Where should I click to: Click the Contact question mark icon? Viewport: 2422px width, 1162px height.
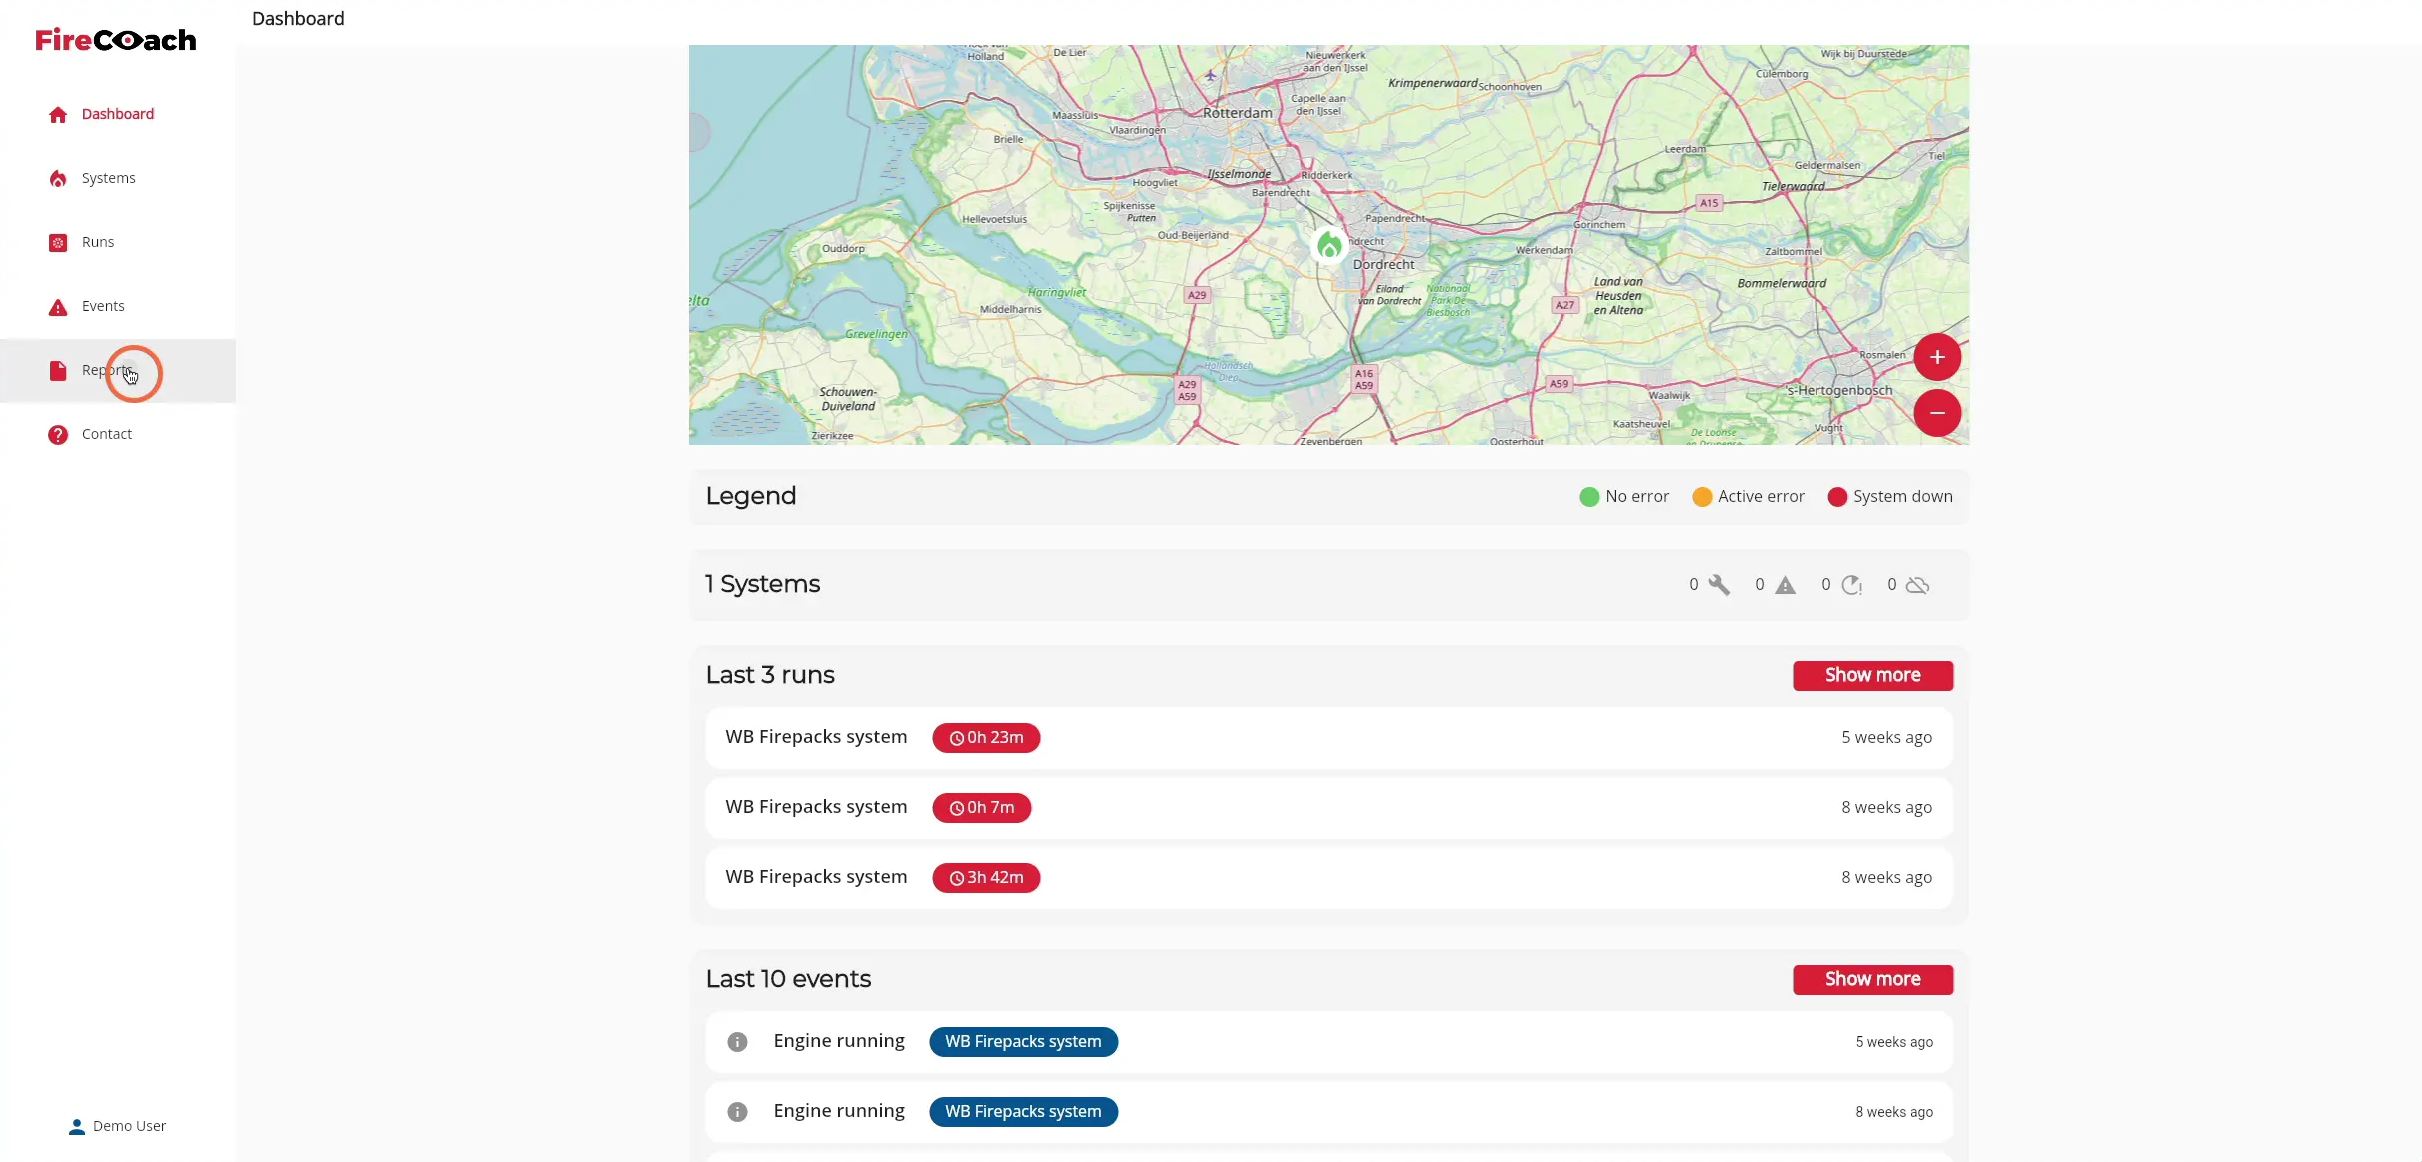[x=58, y=434]
